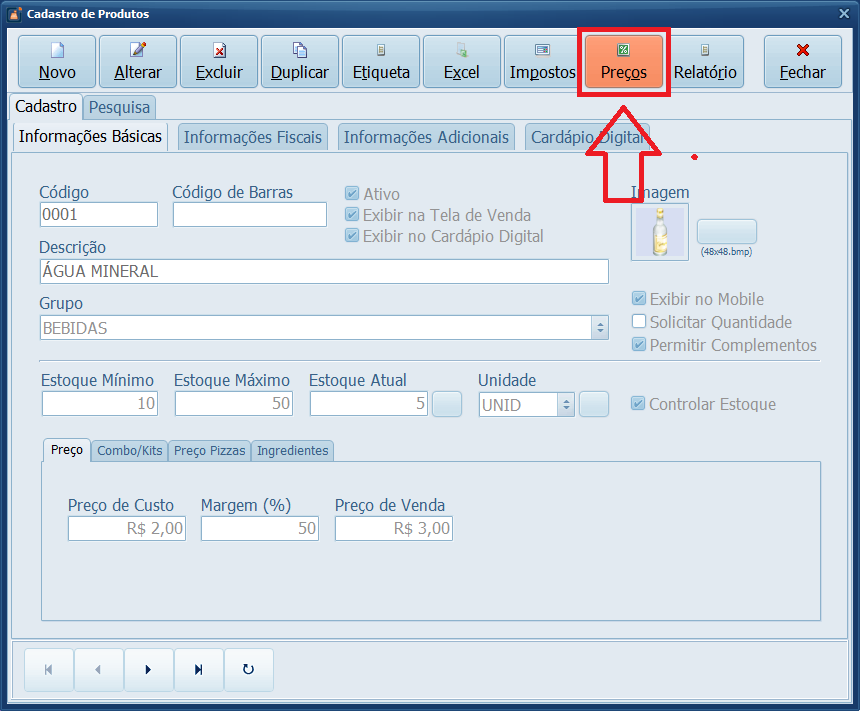Click the Novo toolbar button
860x711 pixels.
coord(57,62)
